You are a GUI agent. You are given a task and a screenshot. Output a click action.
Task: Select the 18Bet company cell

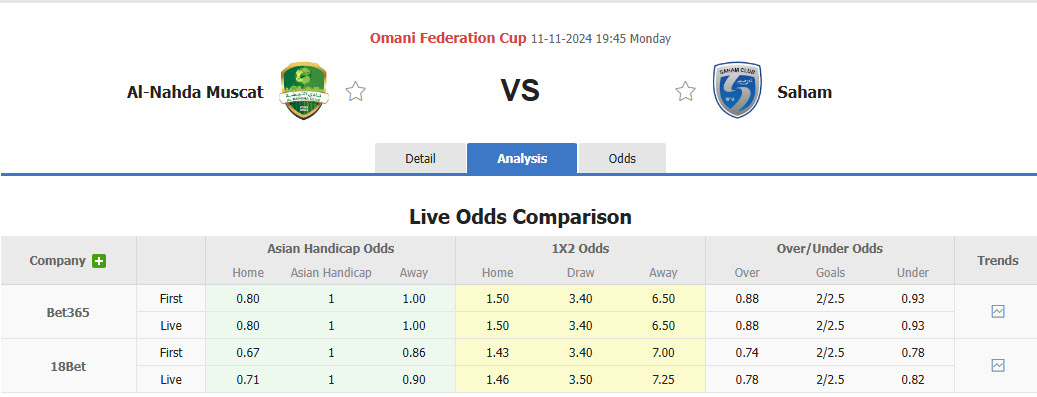68,366
